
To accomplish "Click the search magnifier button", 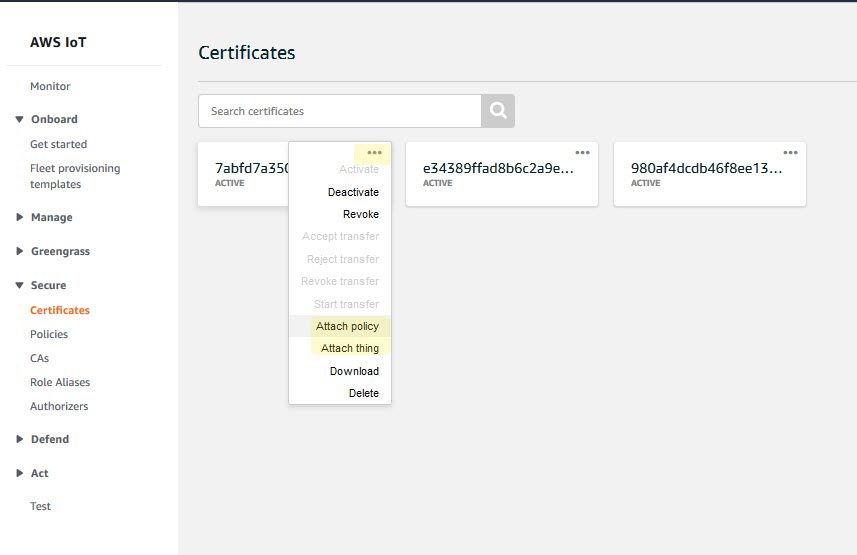I will point(498,111).
